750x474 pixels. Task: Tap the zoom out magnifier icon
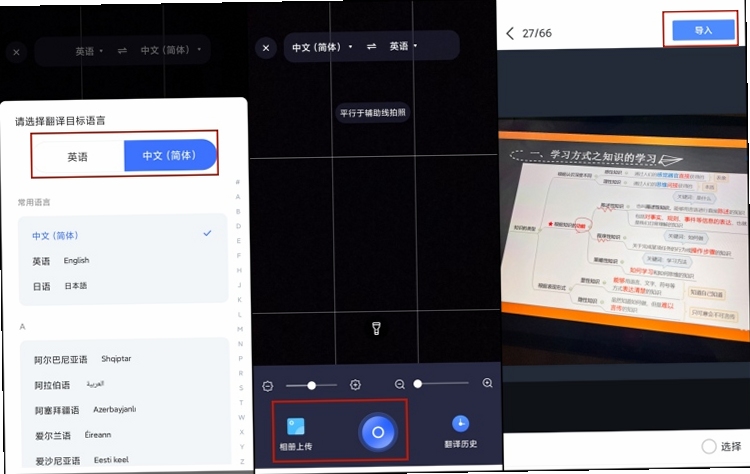[399, 384]
